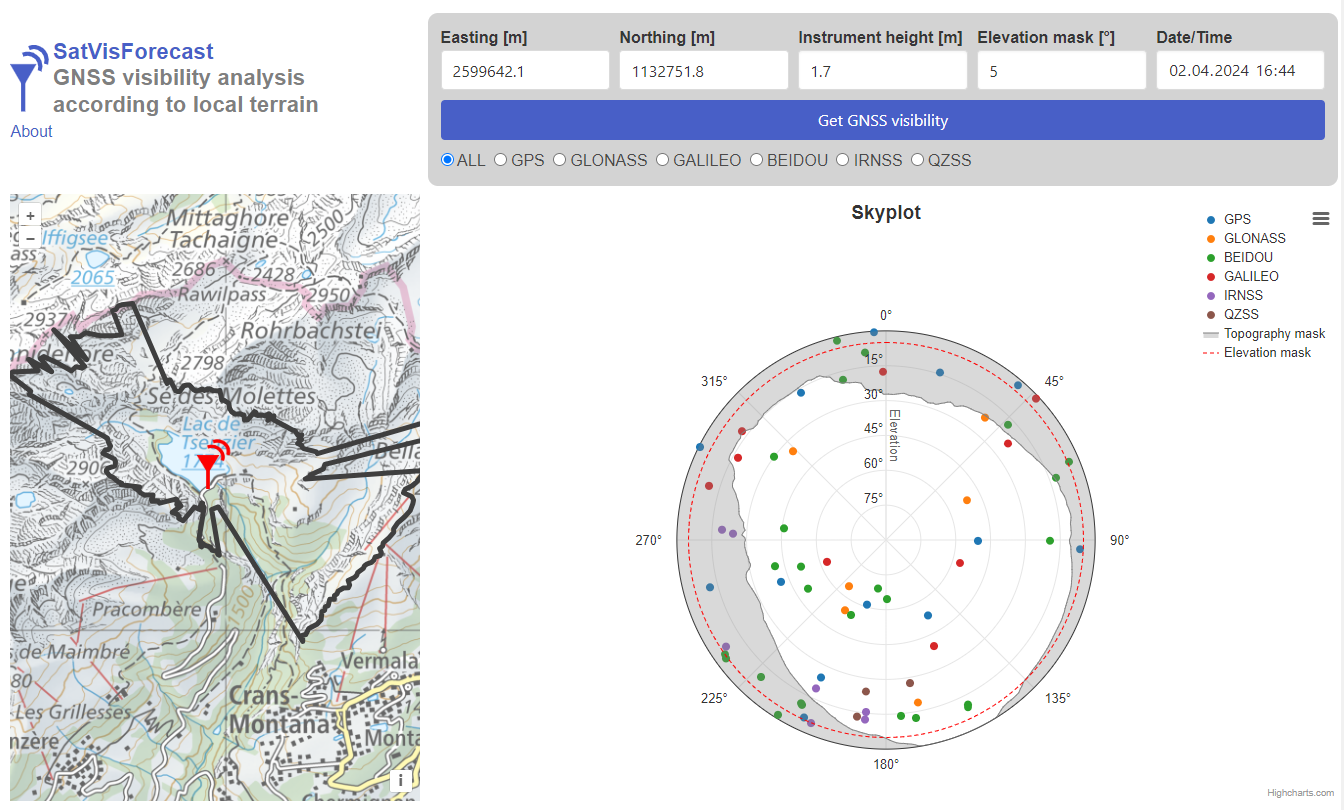Select the QZSS radio button

tap(917, 160)
